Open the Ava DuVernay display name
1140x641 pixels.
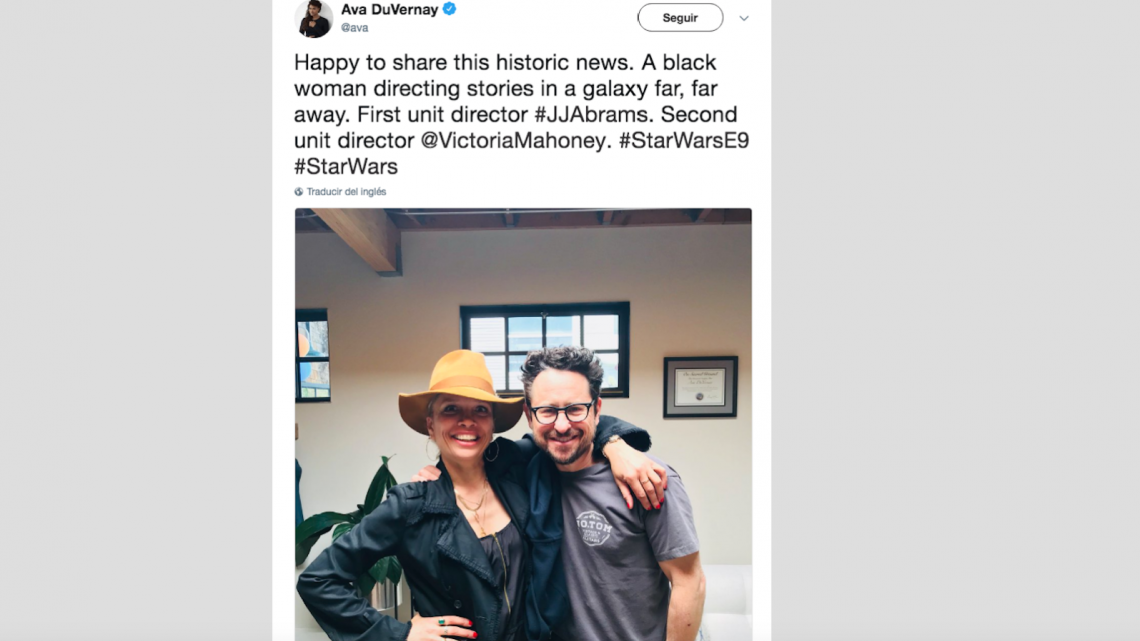389,9
